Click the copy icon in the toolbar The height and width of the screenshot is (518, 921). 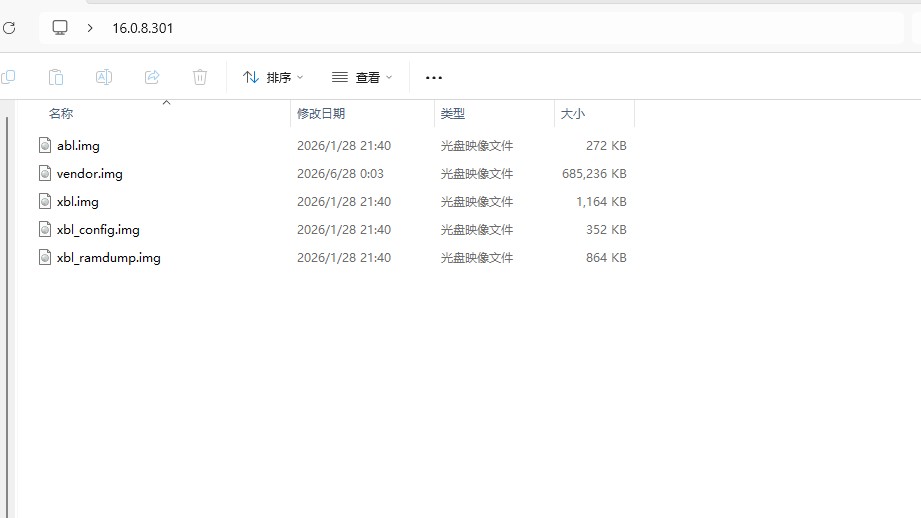coord(8,77)
